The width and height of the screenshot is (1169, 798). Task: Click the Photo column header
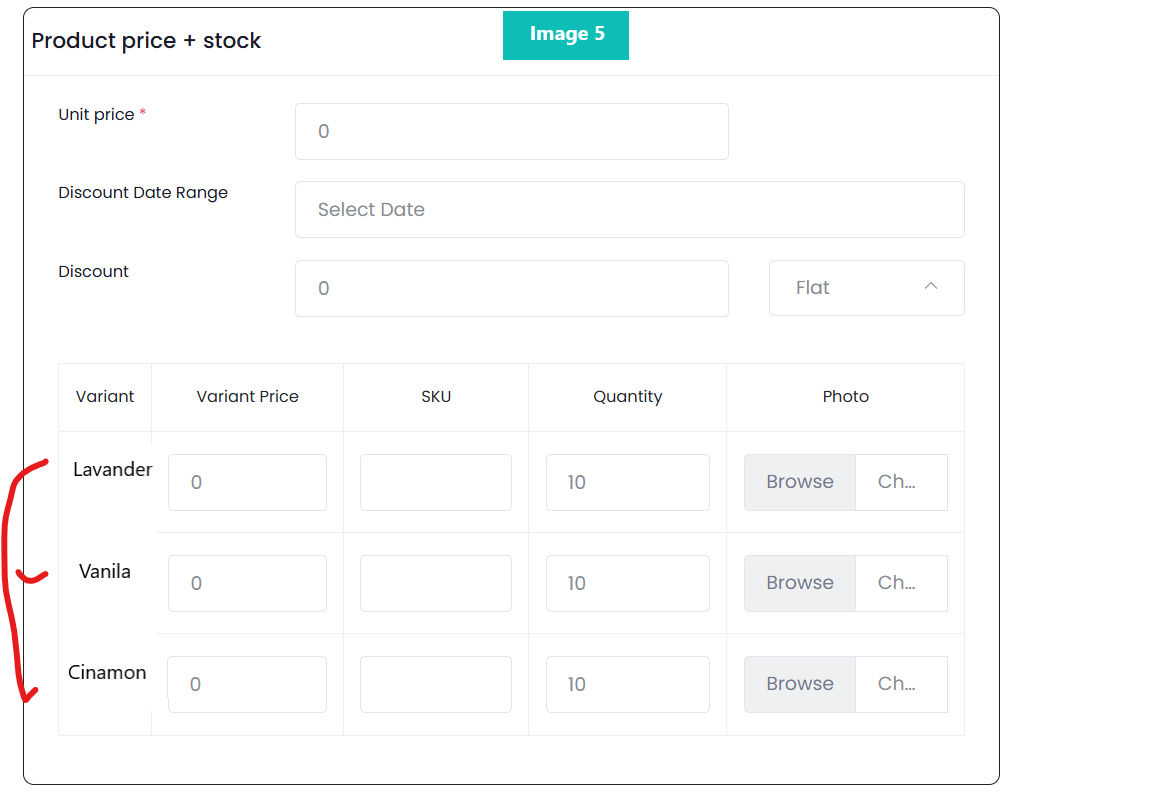[845, 397]
